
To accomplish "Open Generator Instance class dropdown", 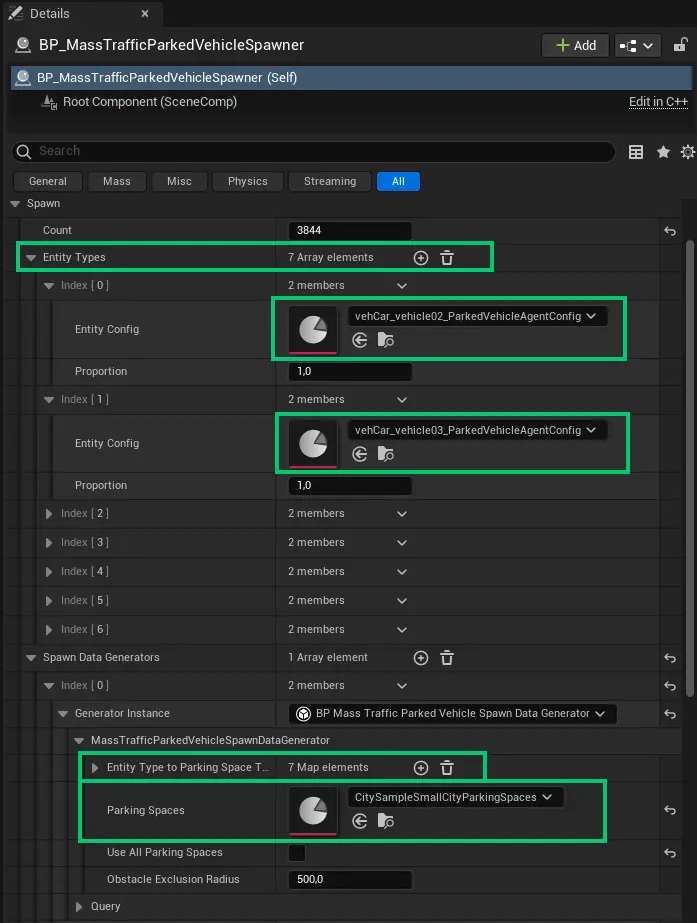I will click(x=452, y=714).
